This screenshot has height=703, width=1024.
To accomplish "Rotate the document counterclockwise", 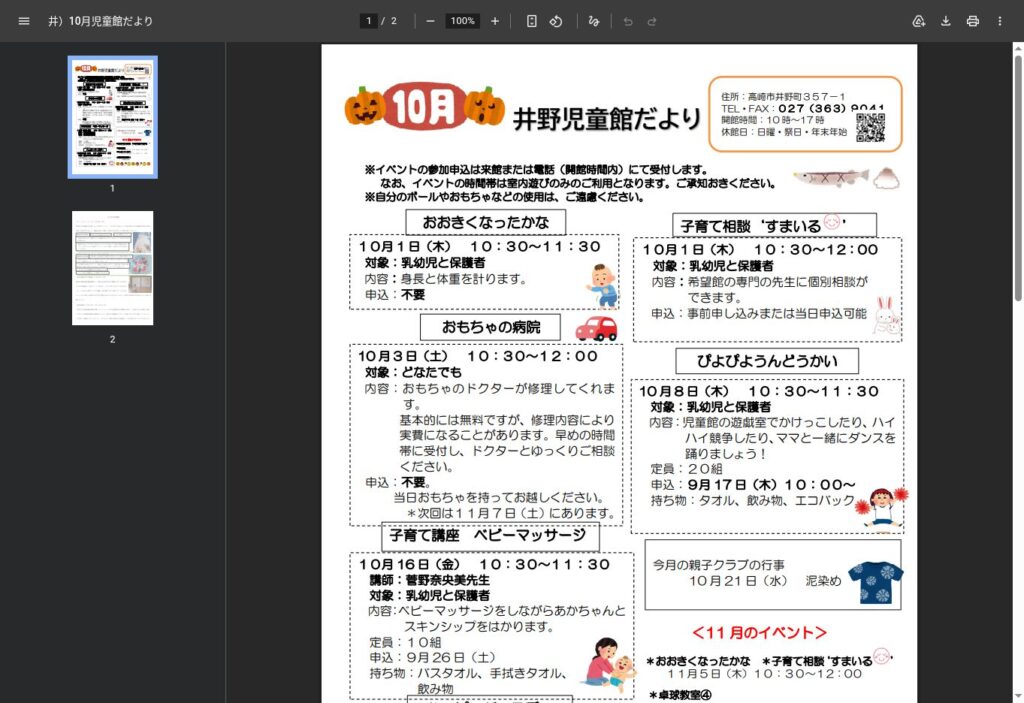I will [x=556, y=21].
